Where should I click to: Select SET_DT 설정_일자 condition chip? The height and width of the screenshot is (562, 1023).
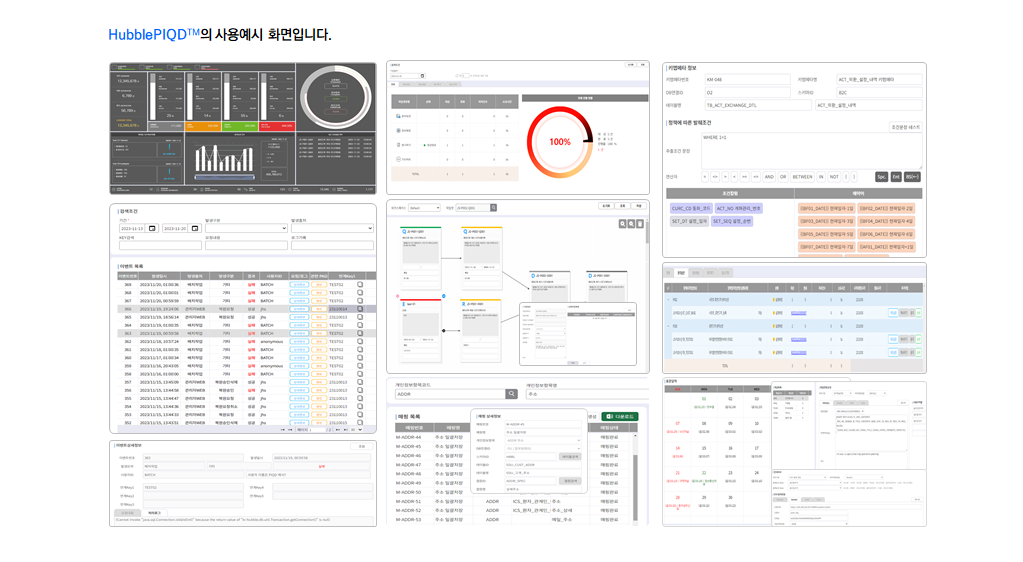pyautogui.click(x=689, y=221)
